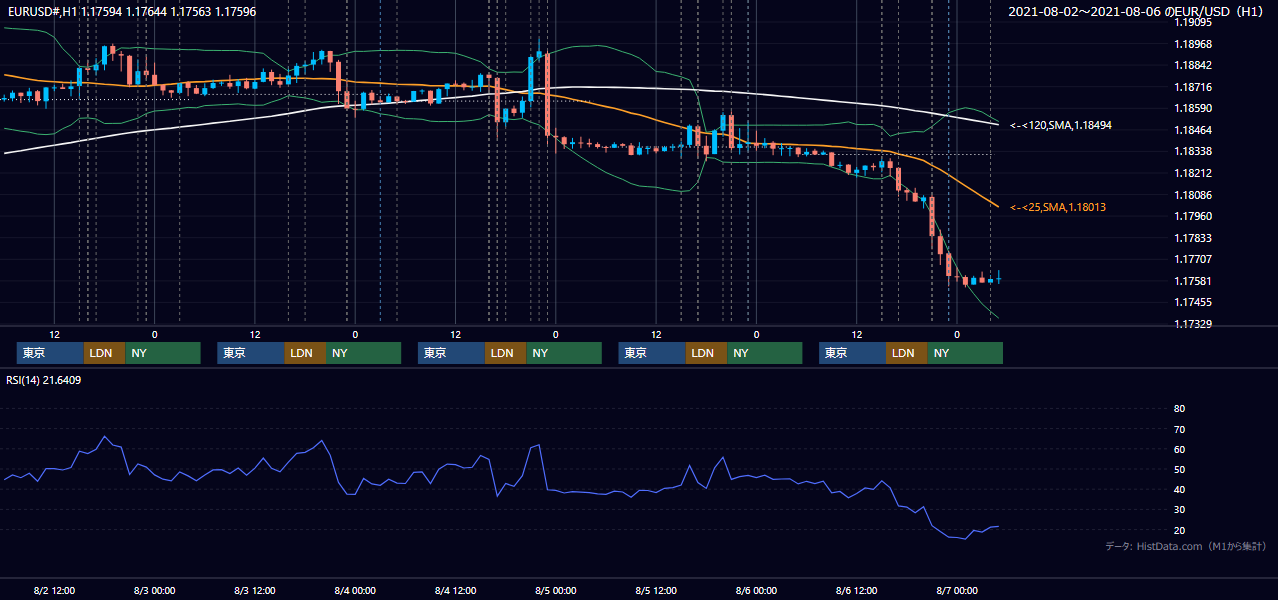Click the 8/5 00:00 time axis label
The image size is (1278, 600).
[x=556, y=590]
